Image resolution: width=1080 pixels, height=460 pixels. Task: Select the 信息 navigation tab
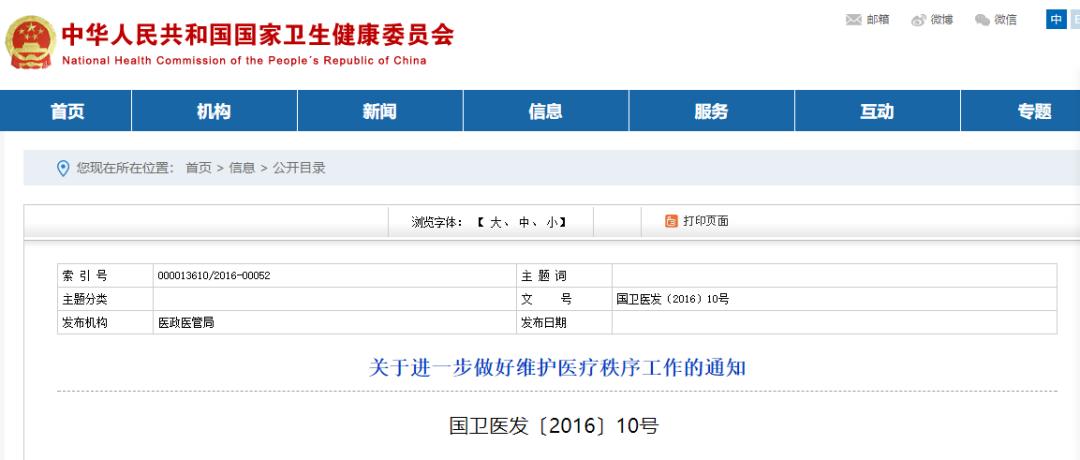tap(546, 111)
